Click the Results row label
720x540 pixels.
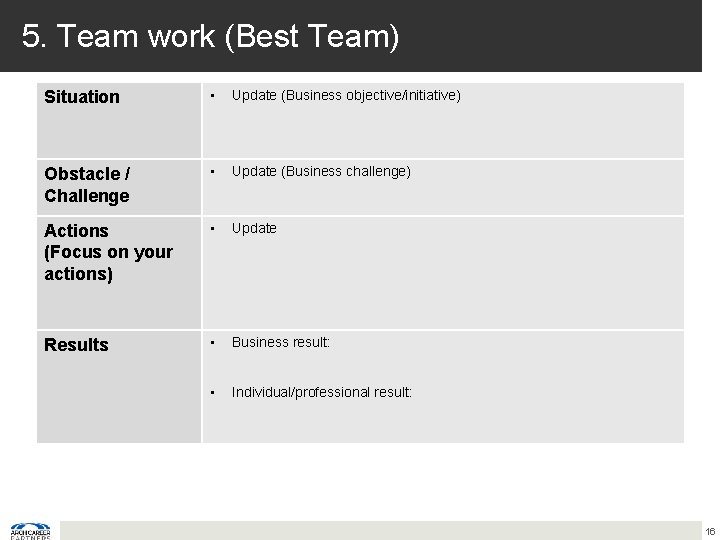point(76,345)
